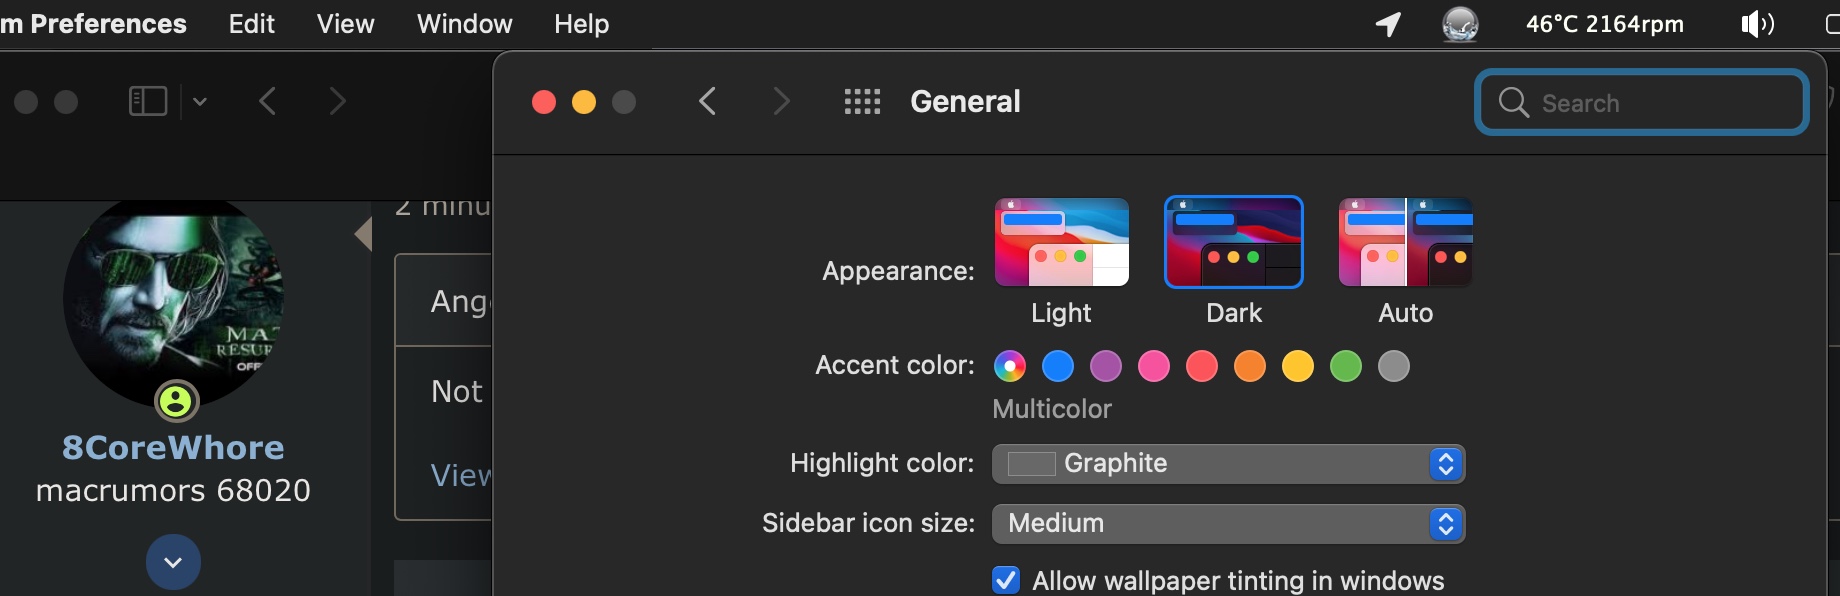Click the show-all grid icon in System Preferences
Image resolution: width=1840 pixels, height=596 pixels.
[x=862, y=101]
